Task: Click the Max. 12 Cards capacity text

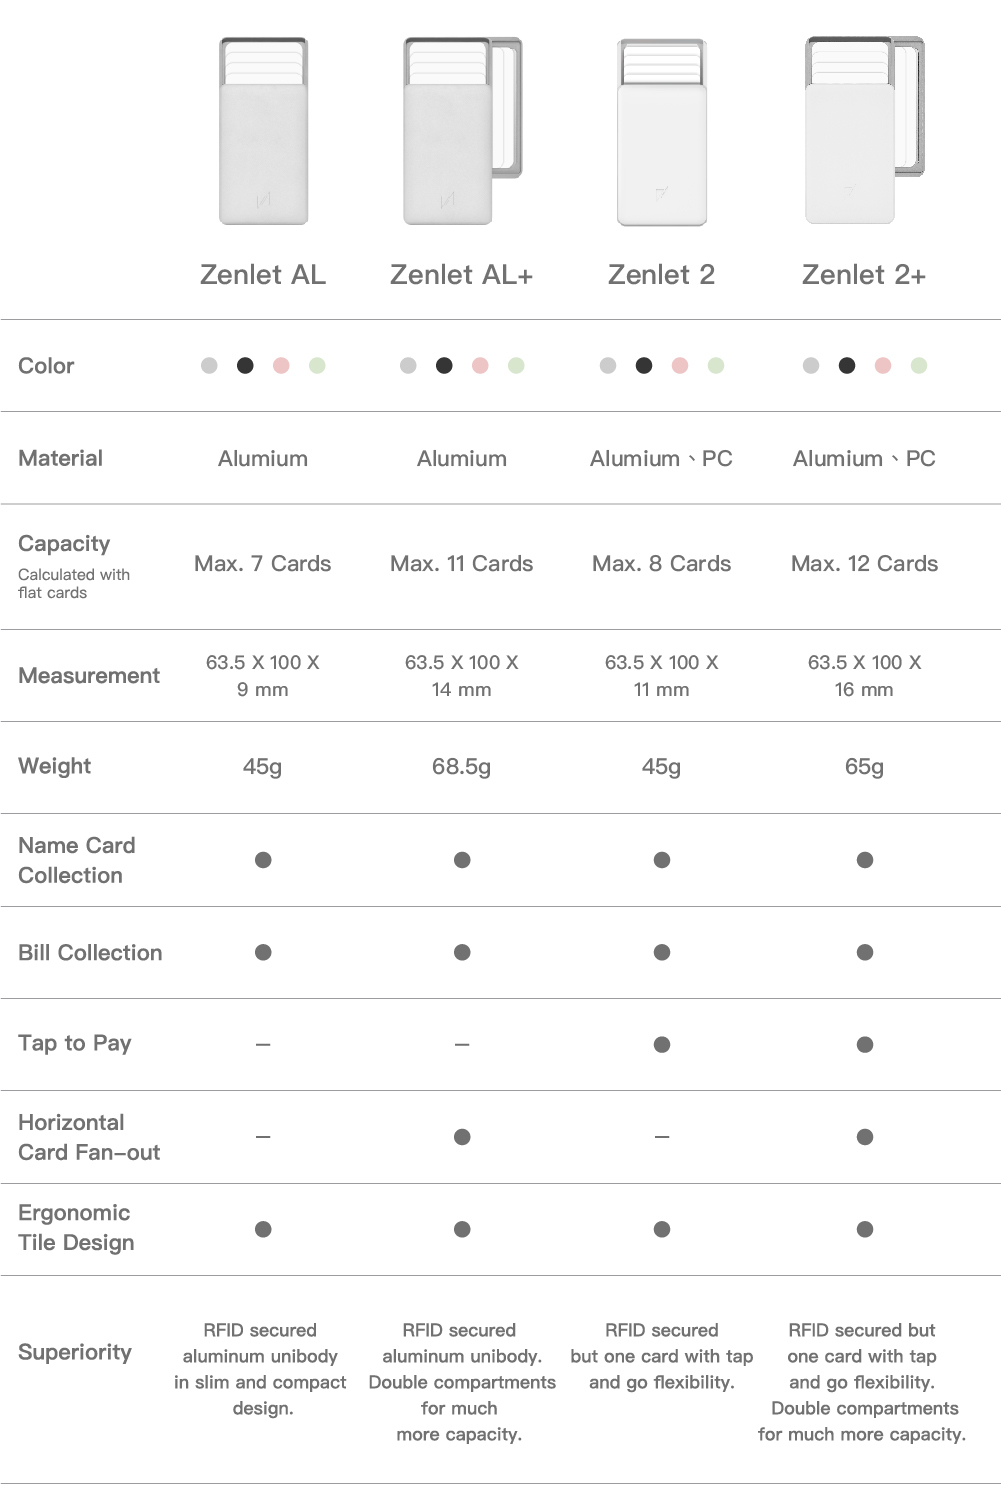Action: point(864,564)
